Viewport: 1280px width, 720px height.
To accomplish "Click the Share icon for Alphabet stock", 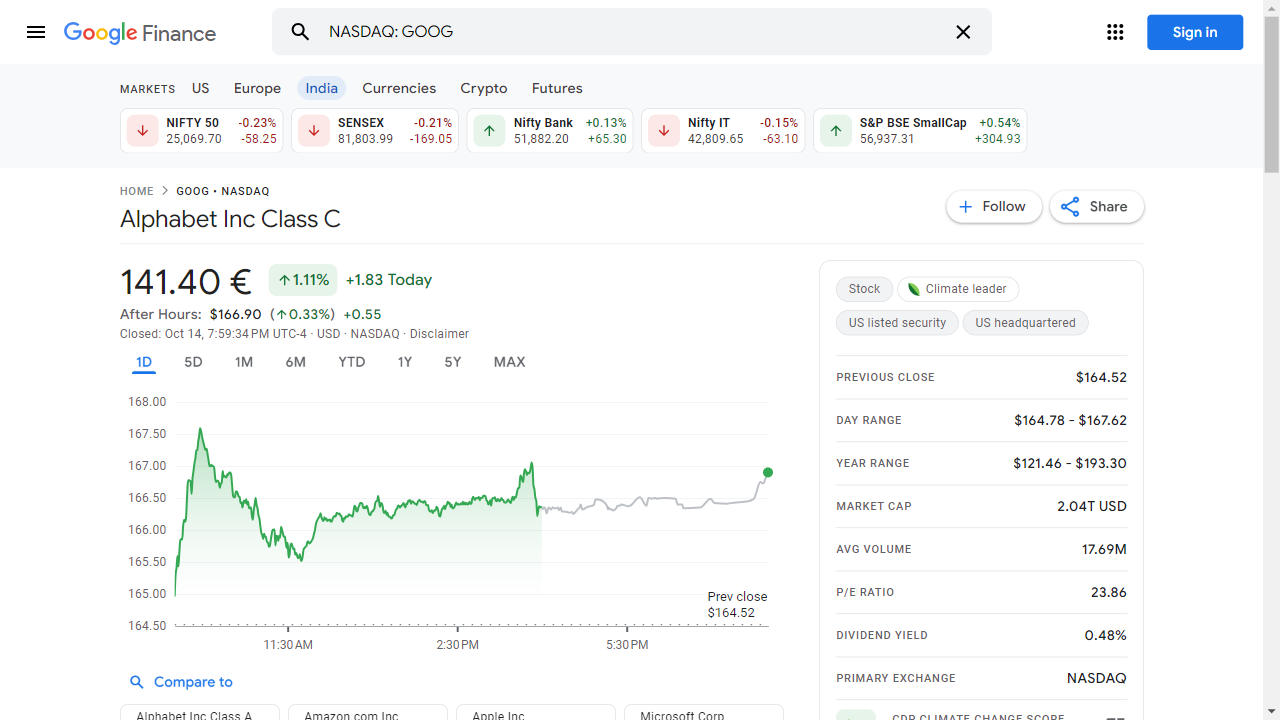I will pos(1069,206).
